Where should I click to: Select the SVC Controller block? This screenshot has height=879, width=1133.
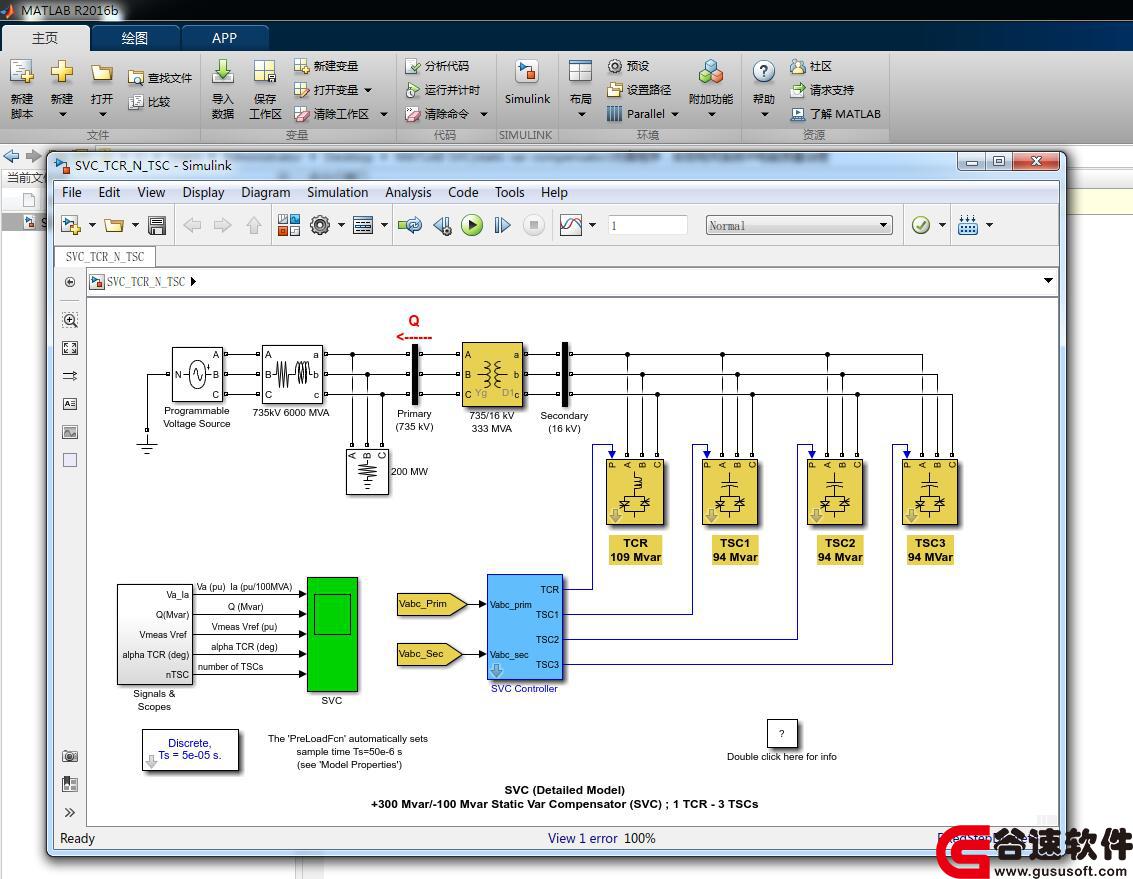tap(525, 627)
